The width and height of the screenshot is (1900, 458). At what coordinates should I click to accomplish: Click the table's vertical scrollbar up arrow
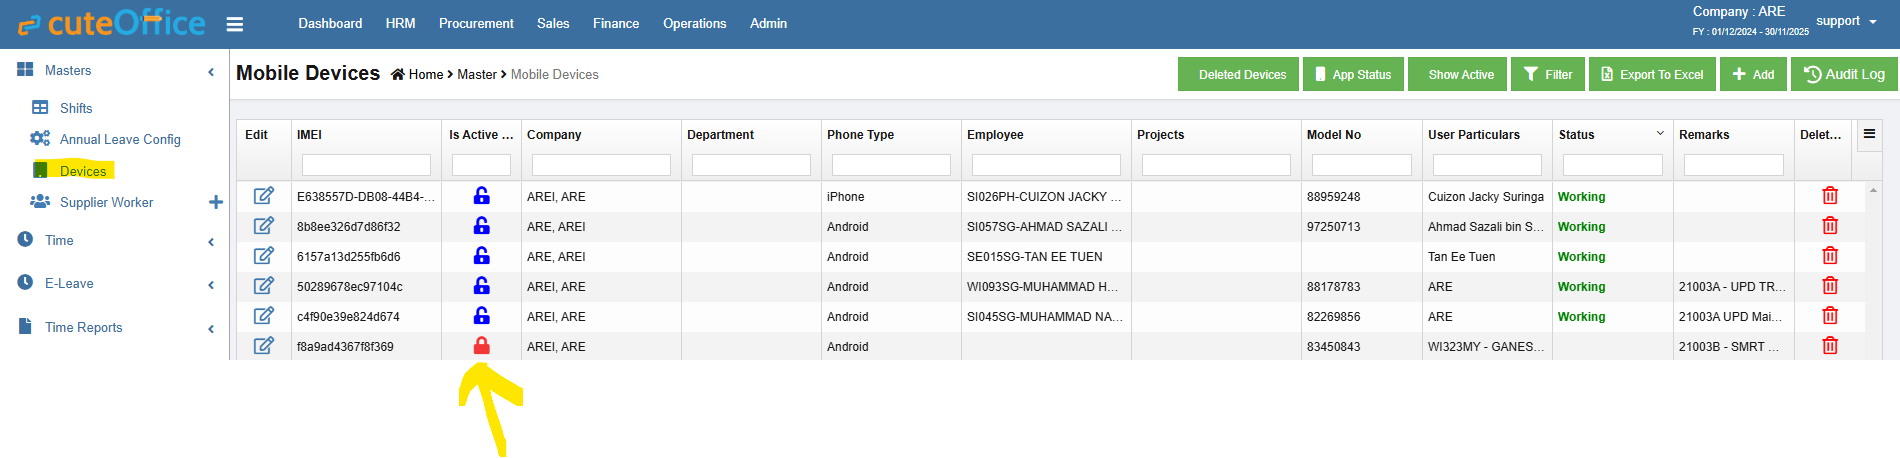pyautogui.click(x=1873, y=190)
